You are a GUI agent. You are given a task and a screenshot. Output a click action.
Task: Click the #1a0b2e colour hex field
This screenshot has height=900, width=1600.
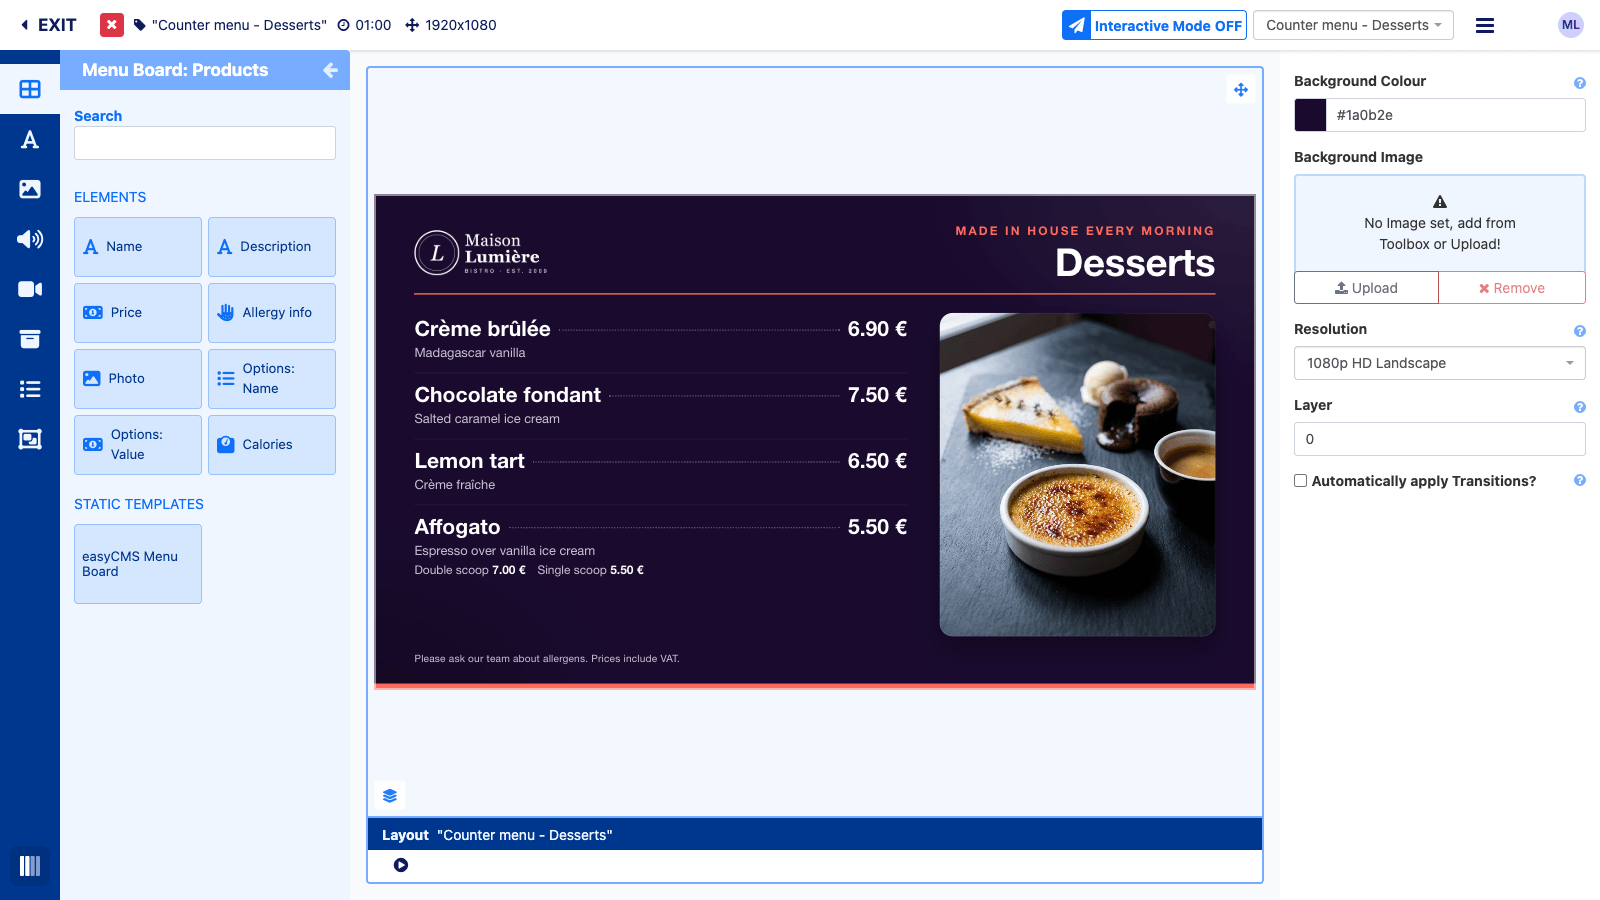tap(1456, 115)
